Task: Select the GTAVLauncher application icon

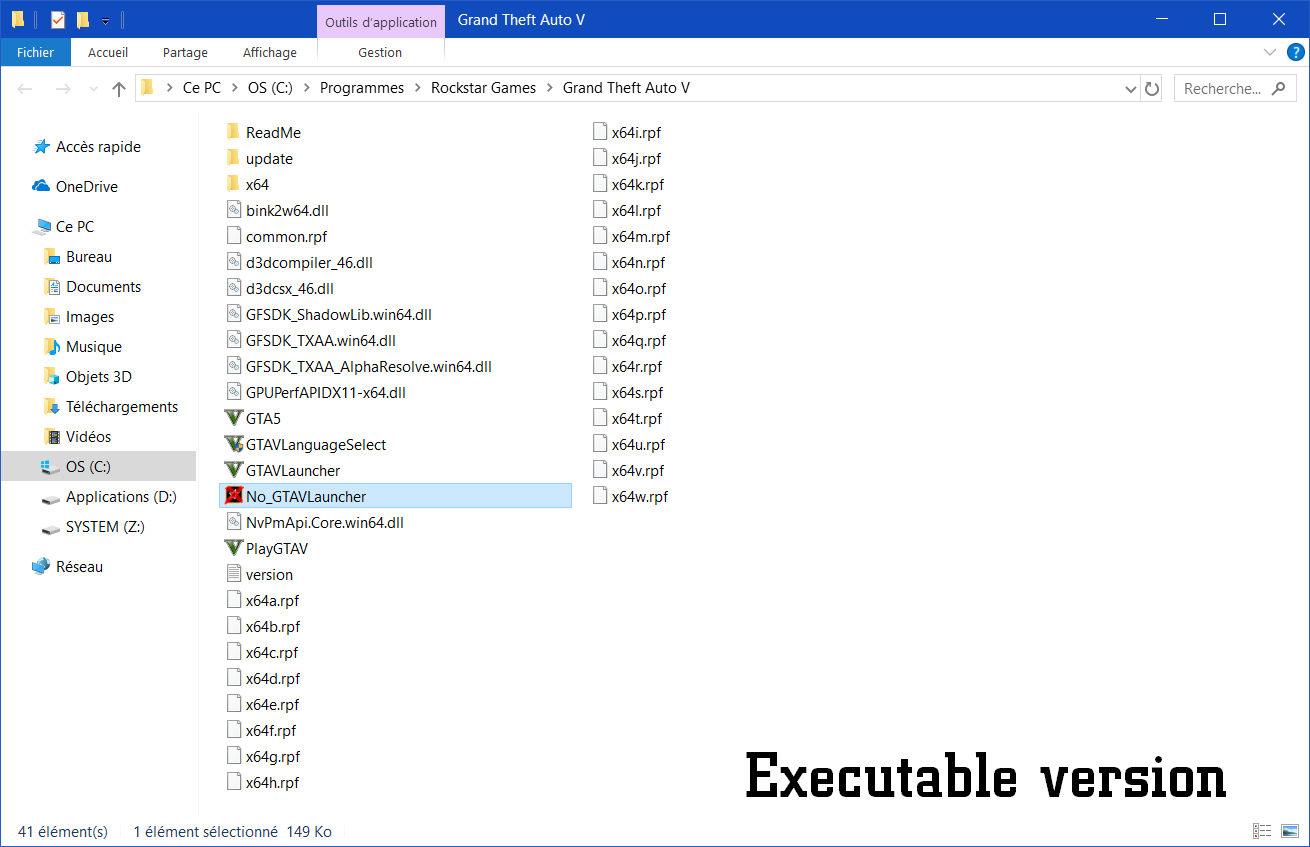Action: tap(234, 470)
